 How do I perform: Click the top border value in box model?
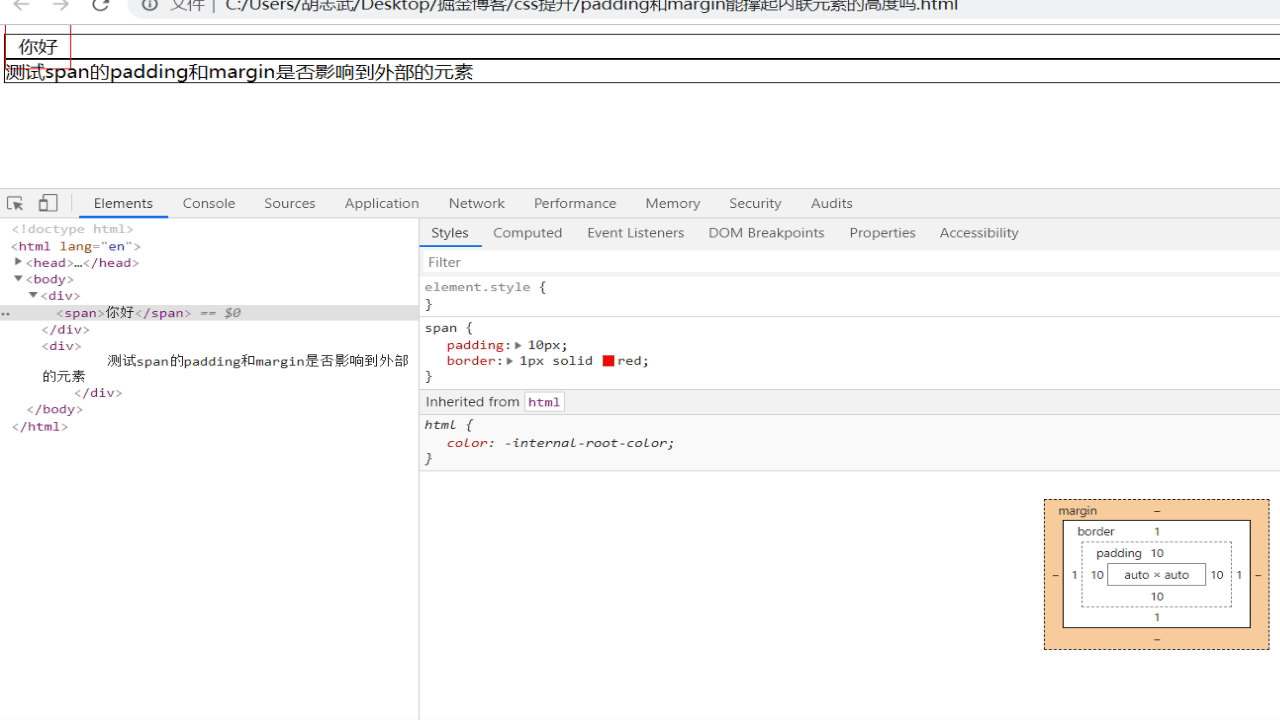[x=1157, y=532]
